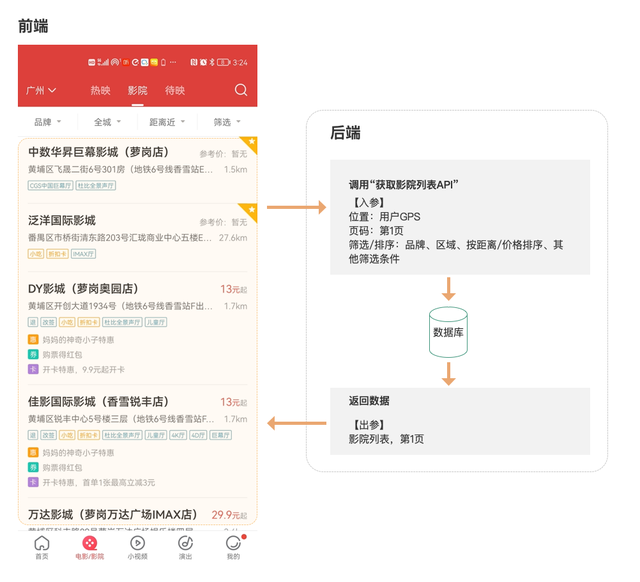Switch to the 热映 tab
The height and width of the screenshot is (582, 640).
[x=100, y=90]
